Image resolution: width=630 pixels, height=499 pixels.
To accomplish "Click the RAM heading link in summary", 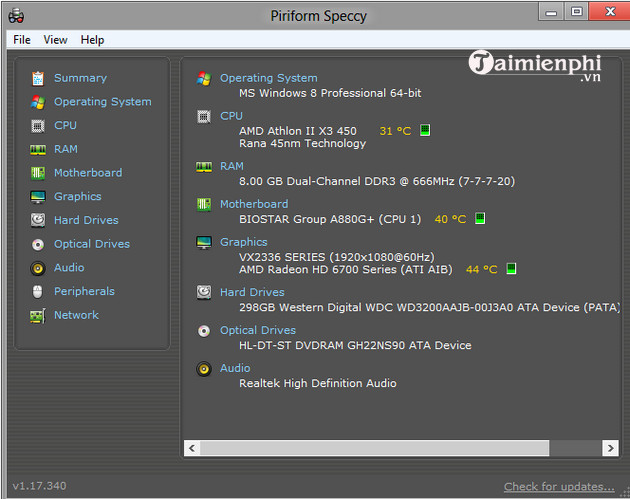I will 231,166.
